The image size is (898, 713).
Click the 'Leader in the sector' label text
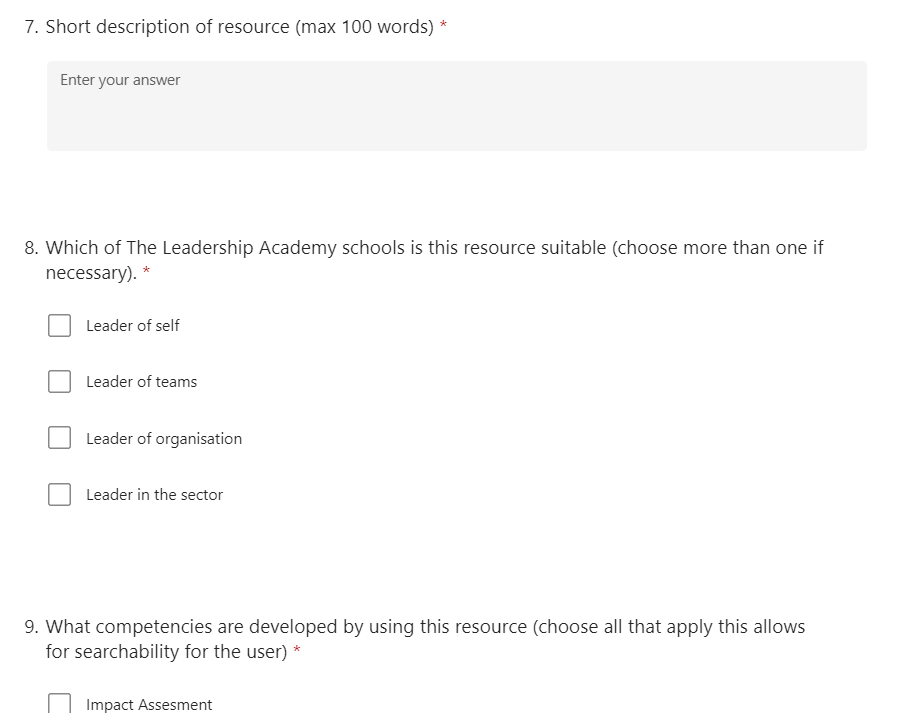(154, 494)
